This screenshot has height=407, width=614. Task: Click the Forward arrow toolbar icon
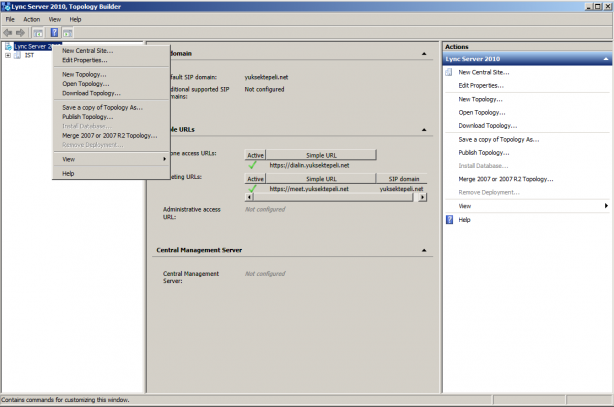tap(20, 33)
